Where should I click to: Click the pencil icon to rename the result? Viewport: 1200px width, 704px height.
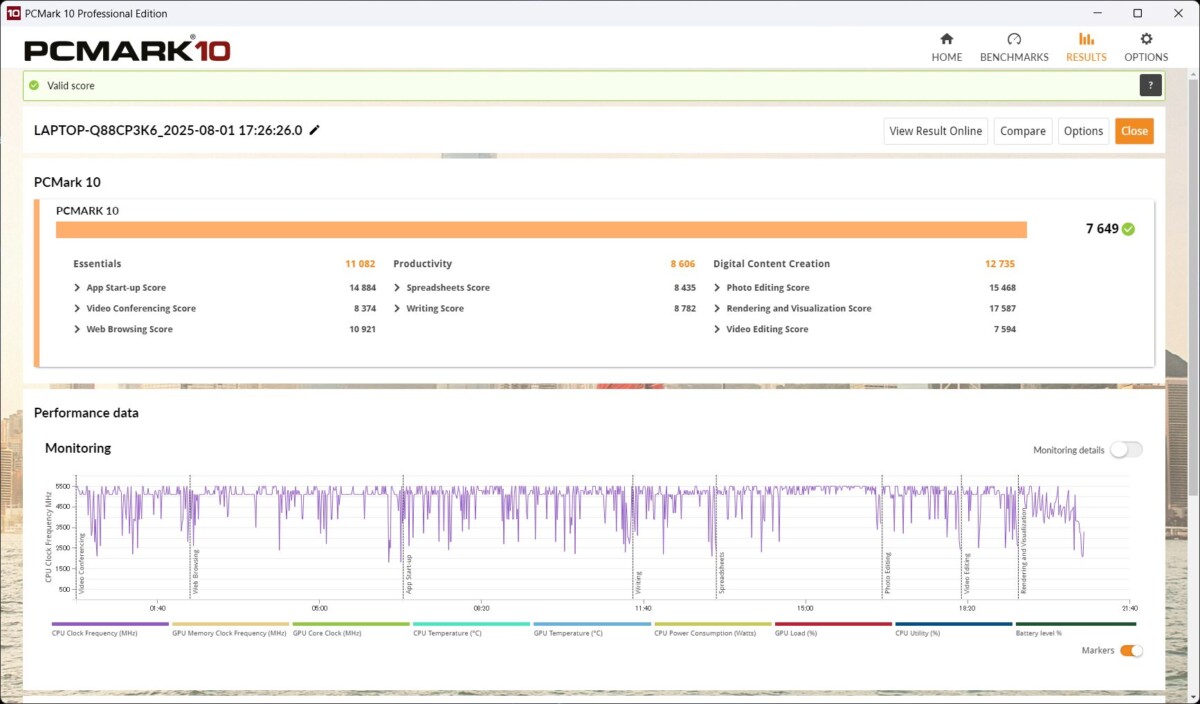click(315, 130)
